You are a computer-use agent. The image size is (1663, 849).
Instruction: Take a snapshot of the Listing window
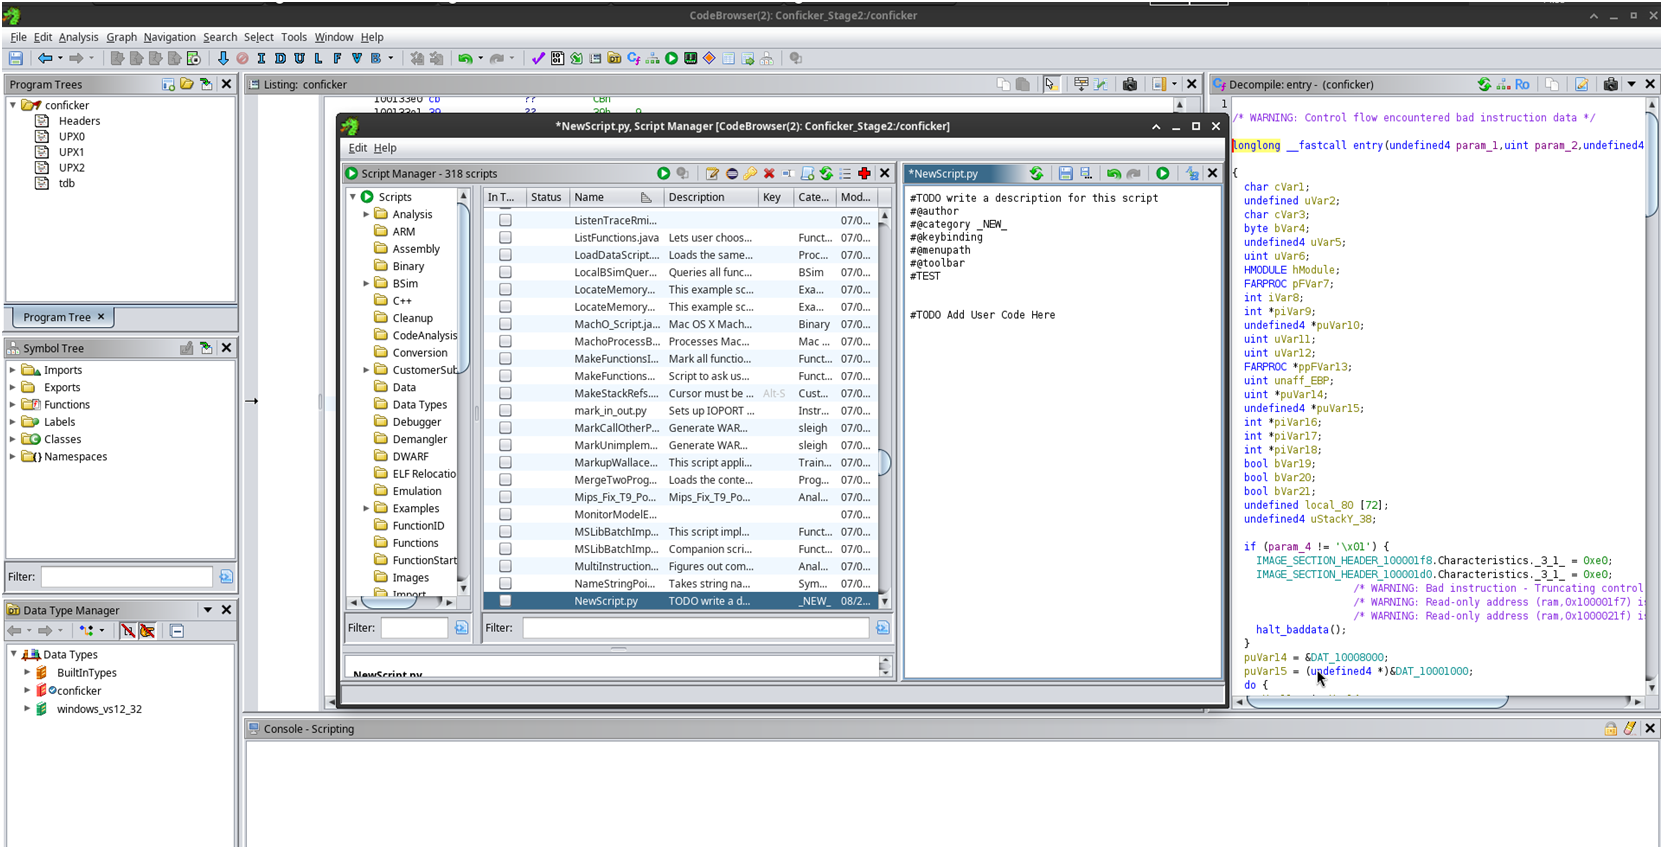pos(1130,84)
